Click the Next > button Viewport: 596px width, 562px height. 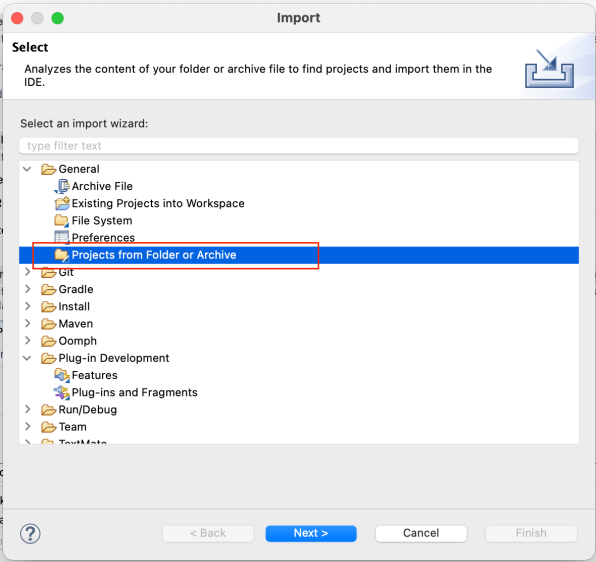pyautogui.click(x=311, y=533)
